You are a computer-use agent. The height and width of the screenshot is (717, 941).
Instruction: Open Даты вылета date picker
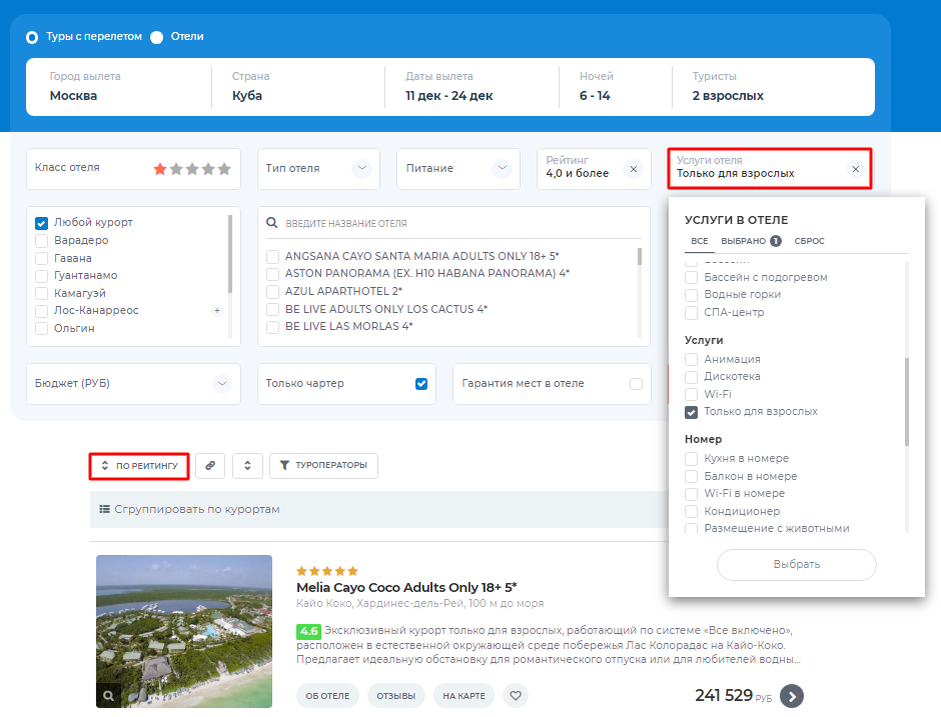472,87
